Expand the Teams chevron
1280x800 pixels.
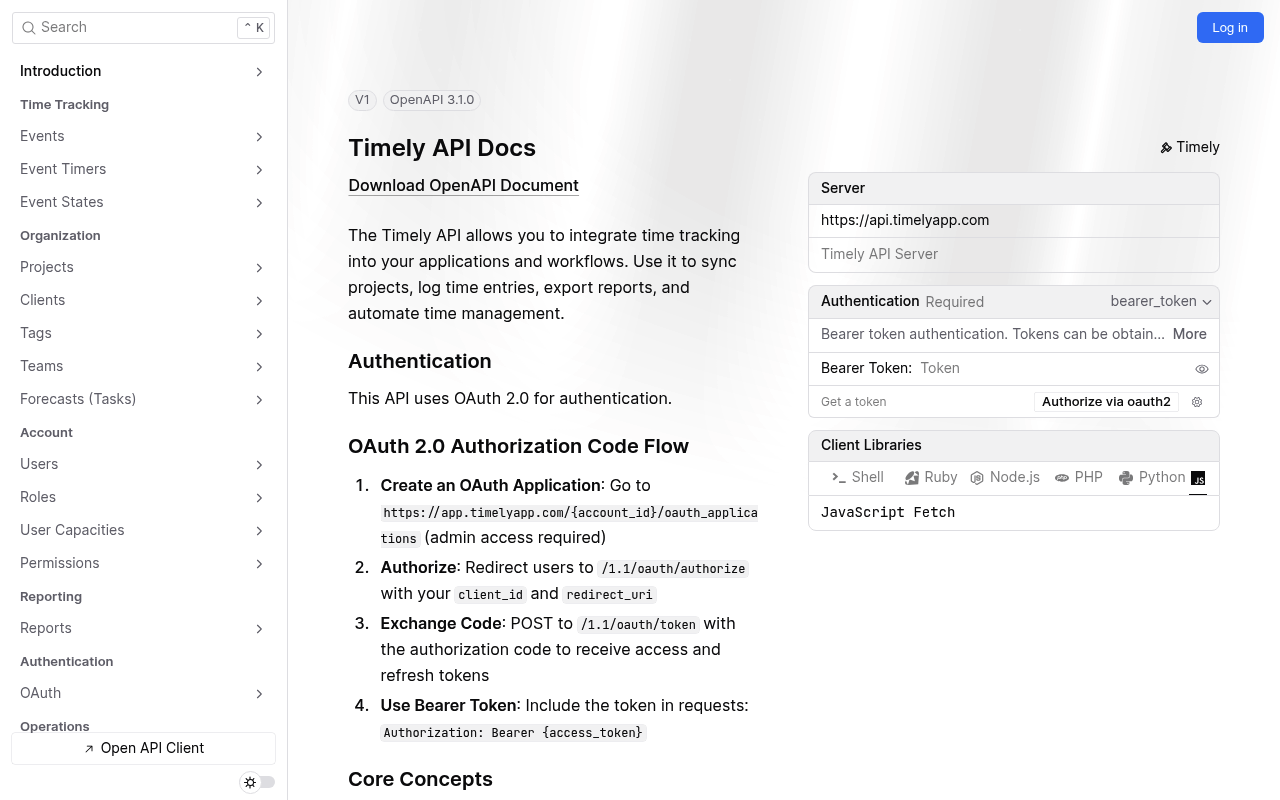259,367
